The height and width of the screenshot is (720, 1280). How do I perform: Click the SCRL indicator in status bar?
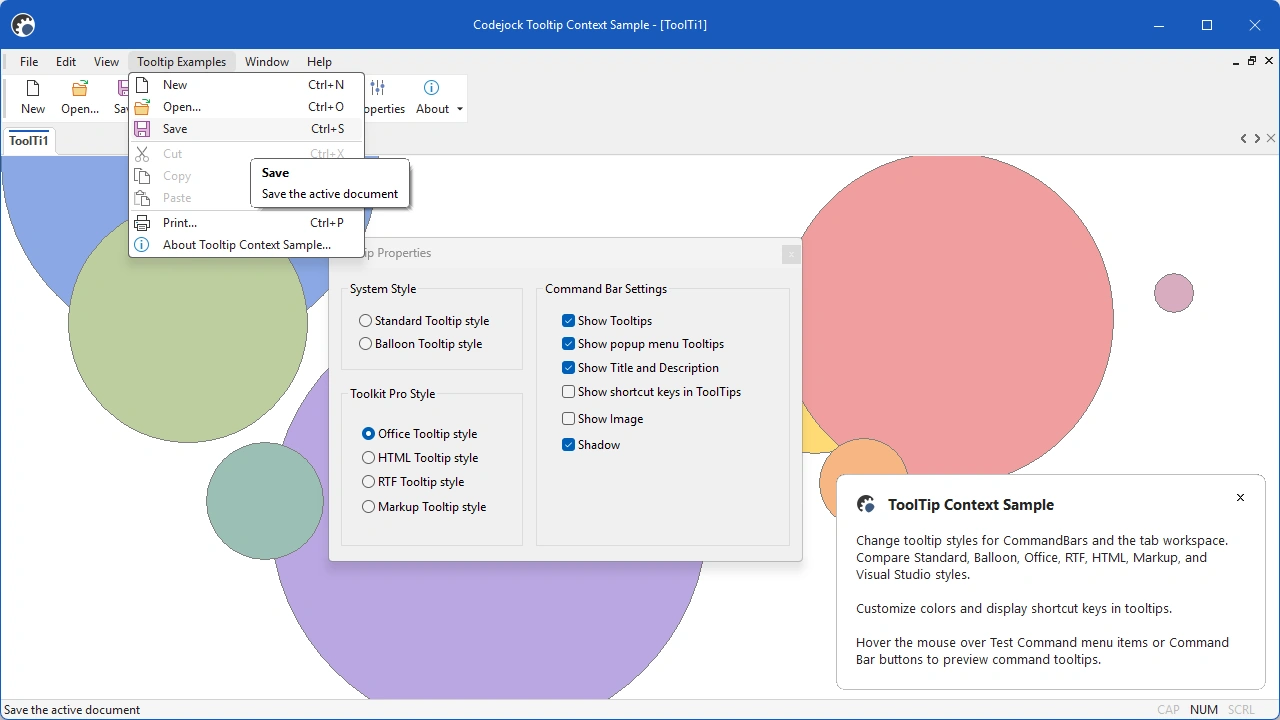pos(1241,710)
